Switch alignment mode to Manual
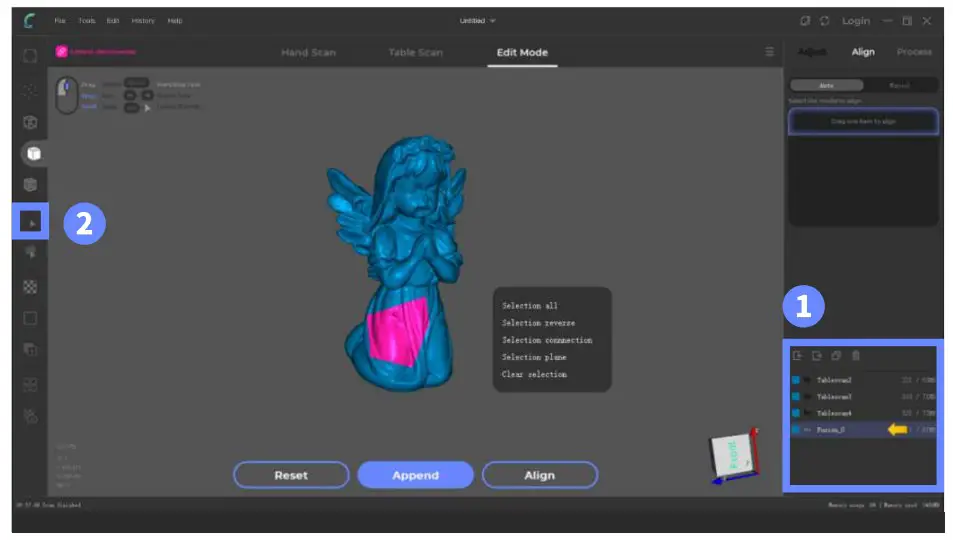 900,86
